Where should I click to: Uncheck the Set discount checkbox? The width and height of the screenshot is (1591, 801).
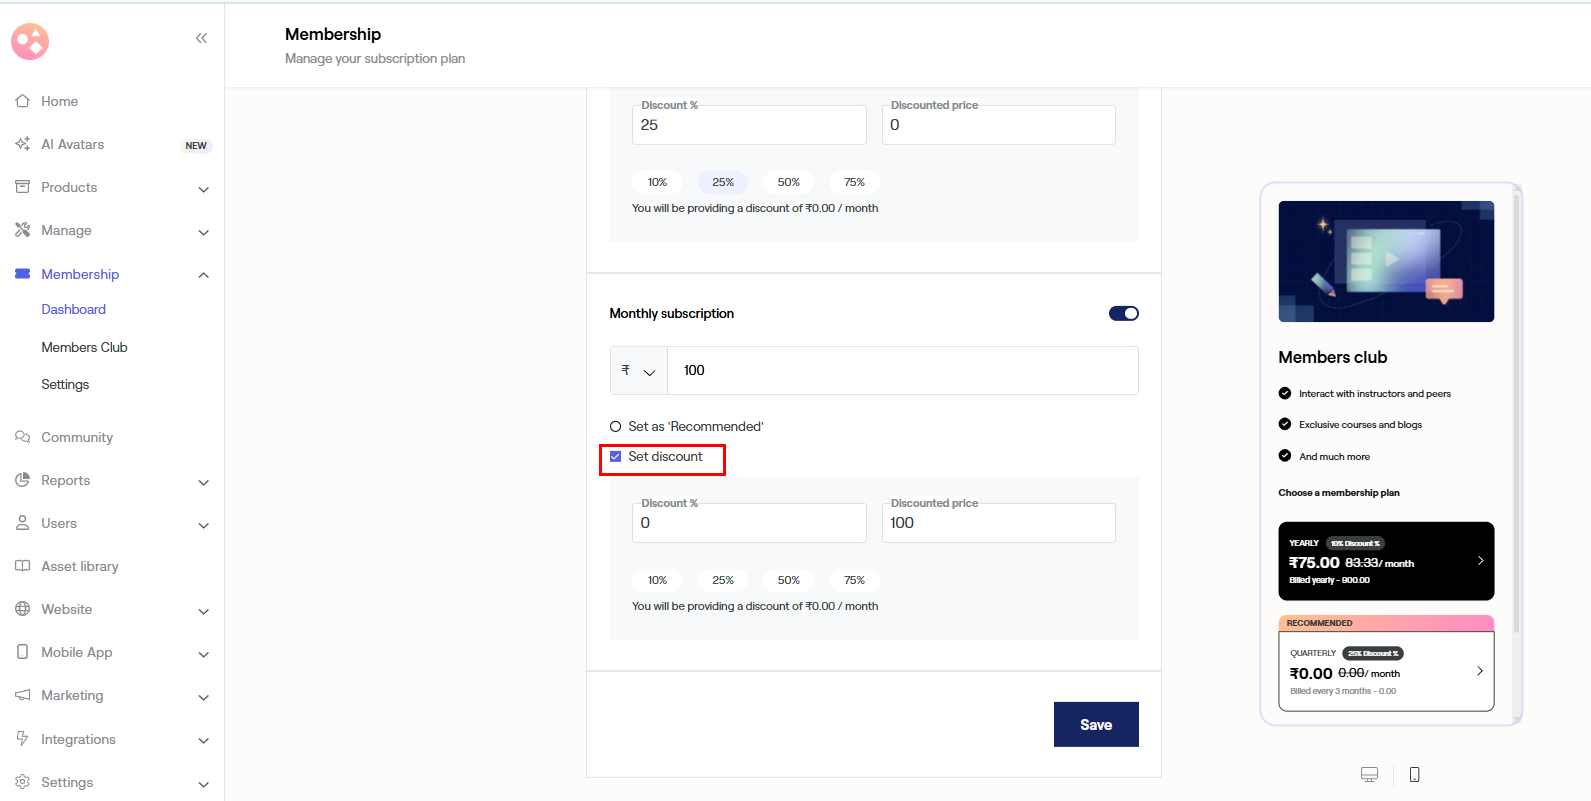[616, 456]
